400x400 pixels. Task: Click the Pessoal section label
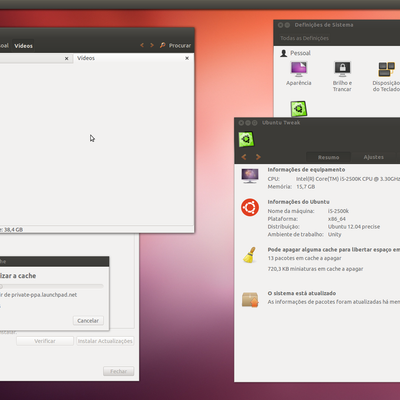pyautogui.click(x=300, y=53)
